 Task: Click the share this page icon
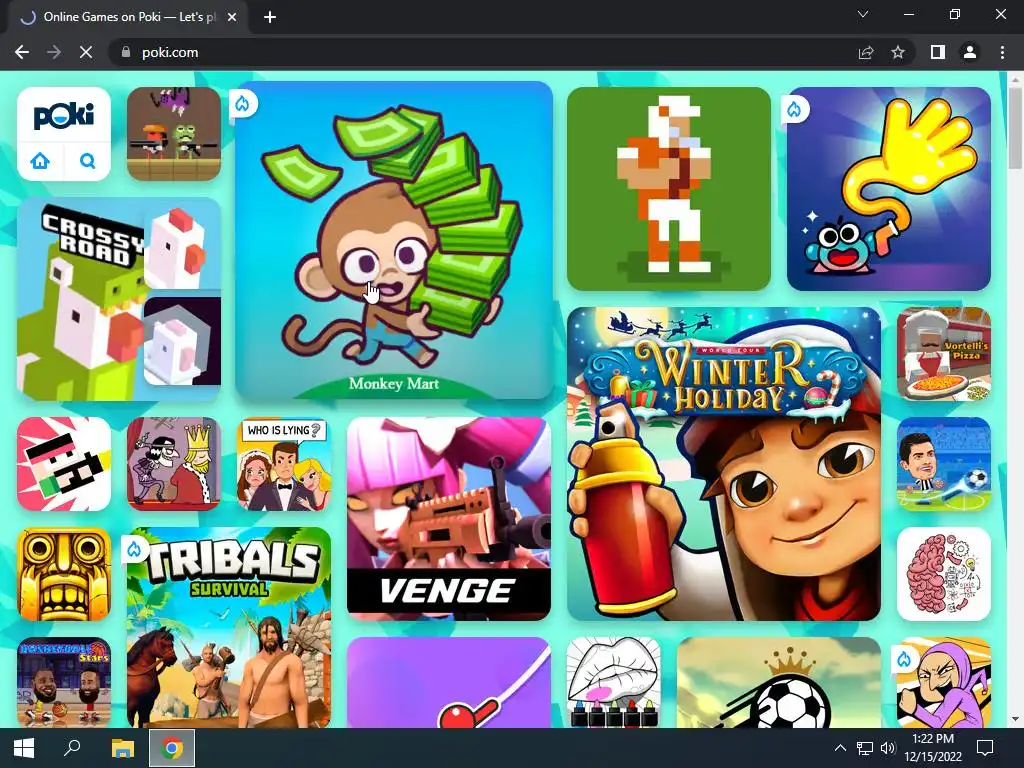[866, 52]
